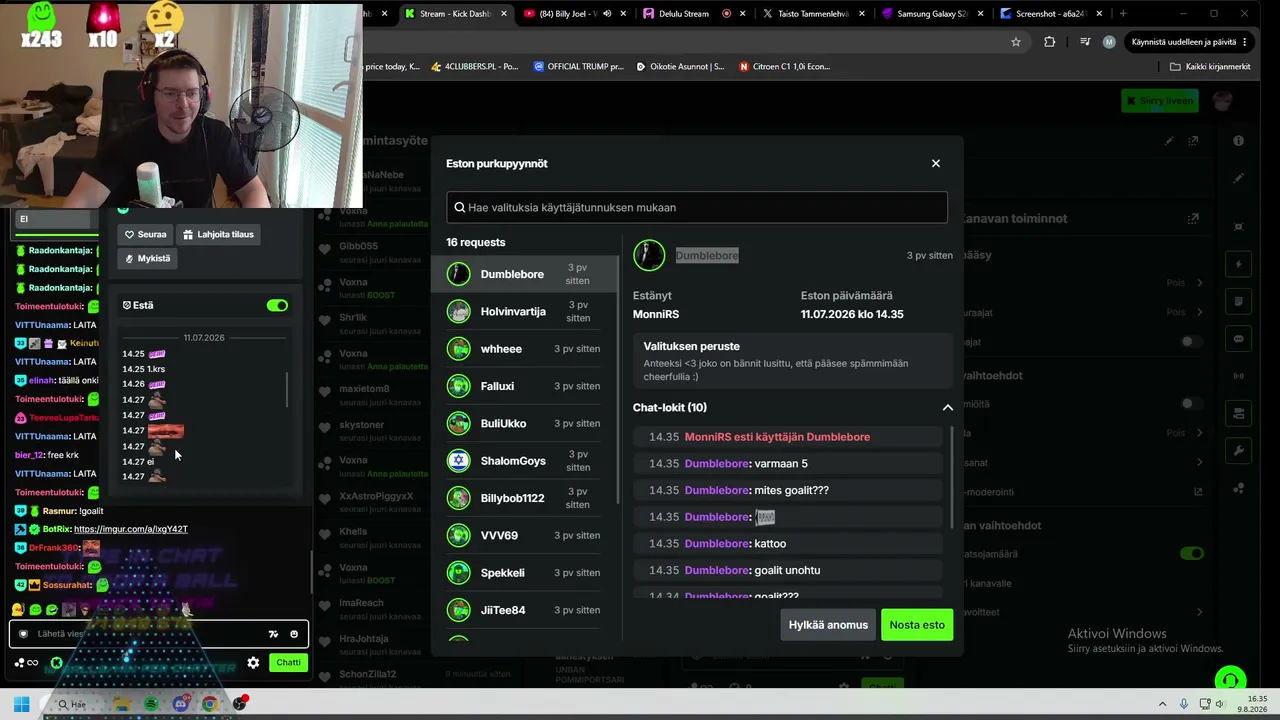Open ShalomGoys unban request
The height and width of the screenshot is (720, 1280).
[x=525, y=461]
